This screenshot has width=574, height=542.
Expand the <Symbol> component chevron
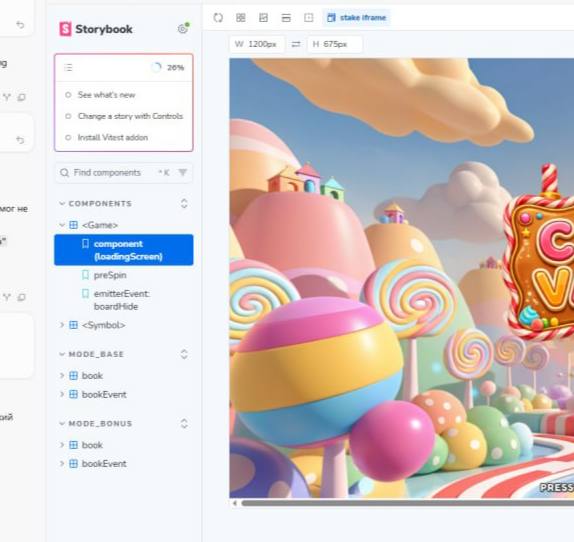point(62,325)
